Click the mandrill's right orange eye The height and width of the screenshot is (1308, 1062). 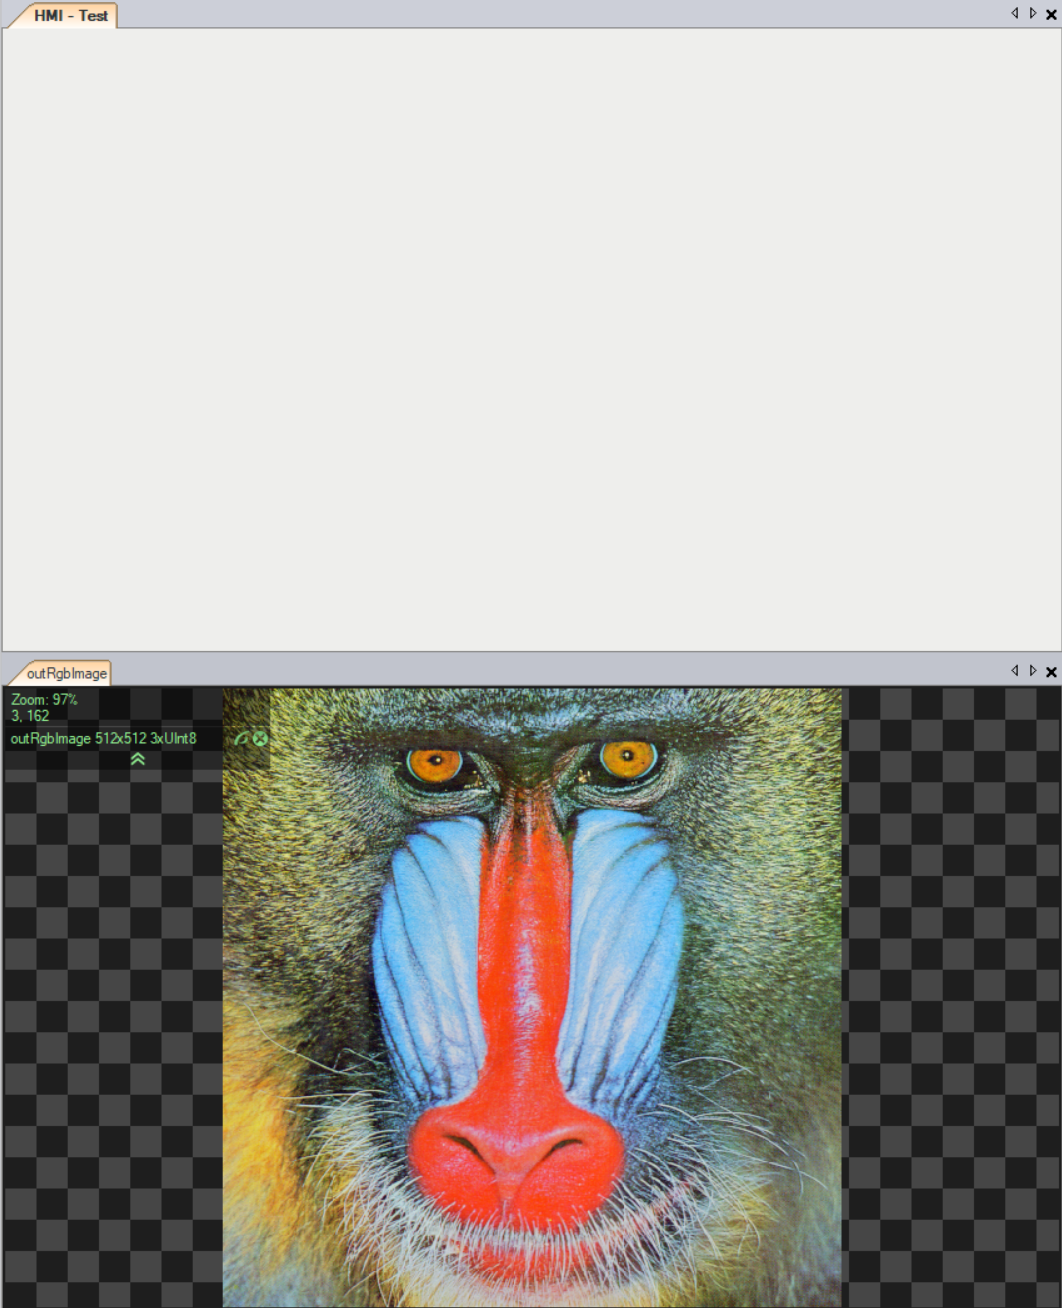coord(627,757)
